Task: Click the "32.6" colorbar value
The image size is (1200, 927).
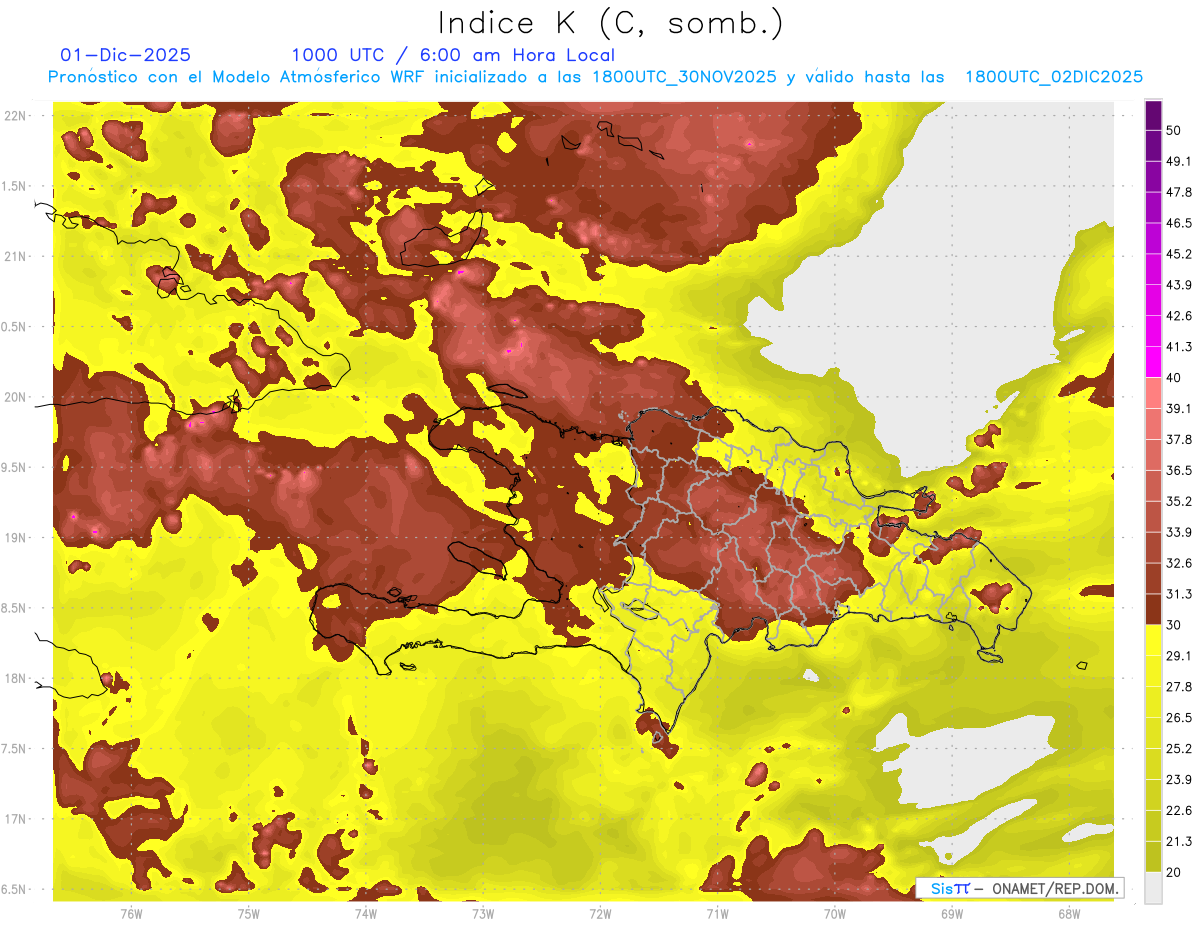Action: click(x=1179, y=563)
